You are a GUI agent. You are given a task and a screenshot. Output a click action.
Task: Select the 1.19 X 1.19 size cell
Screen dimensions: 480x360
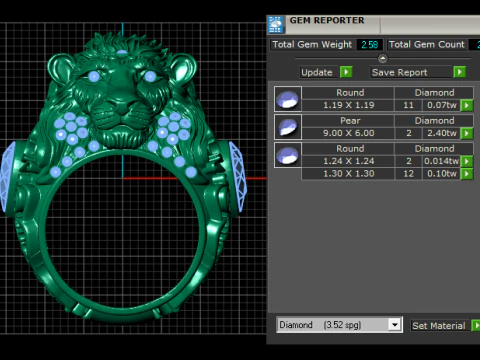[x=348, y=105]
